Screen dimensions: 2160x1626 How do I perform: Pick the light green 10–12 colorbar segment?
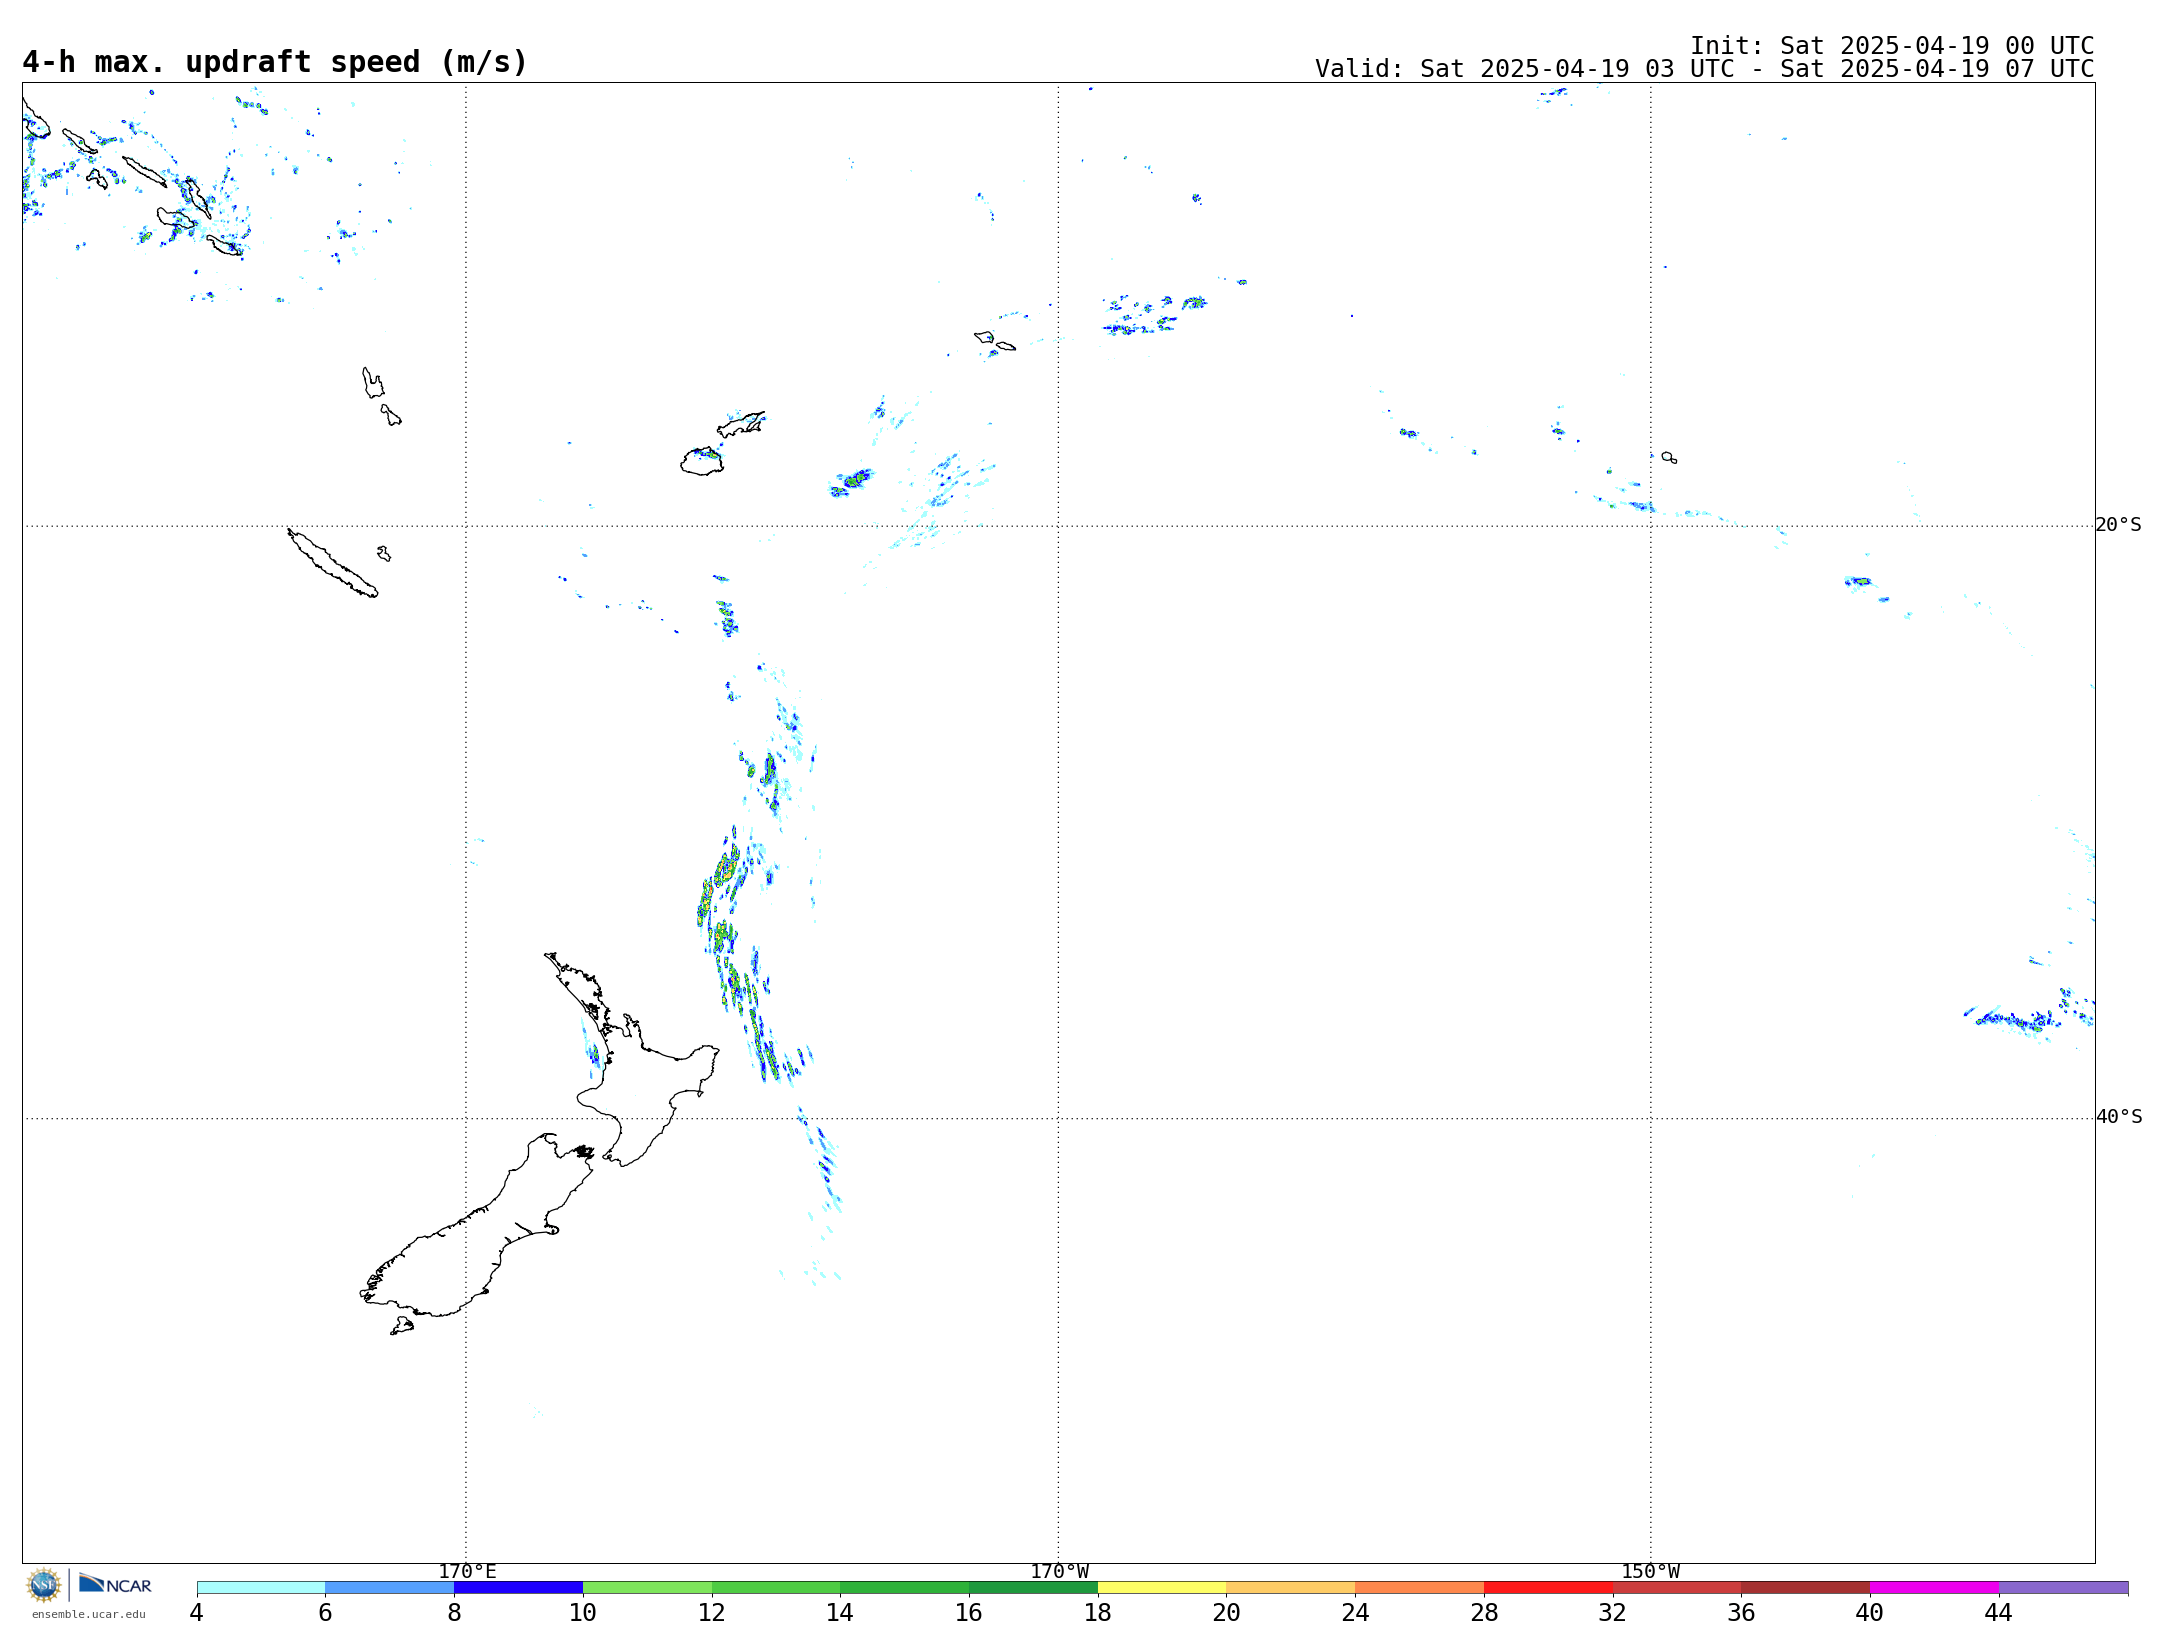[x=647, y=1588]
